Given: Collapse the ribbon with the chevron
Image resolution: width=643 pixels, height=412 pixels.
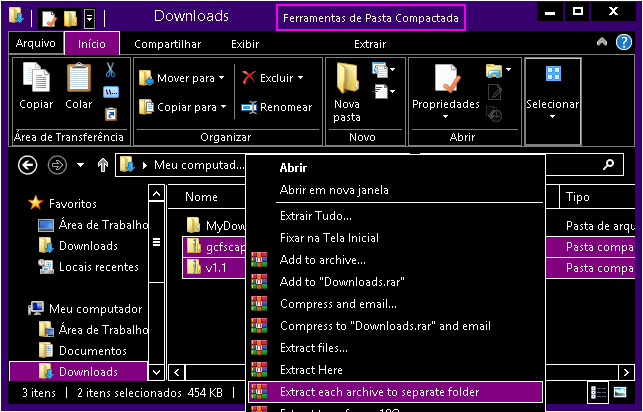Looking at the screenshot, I should [x=602, y=42].
